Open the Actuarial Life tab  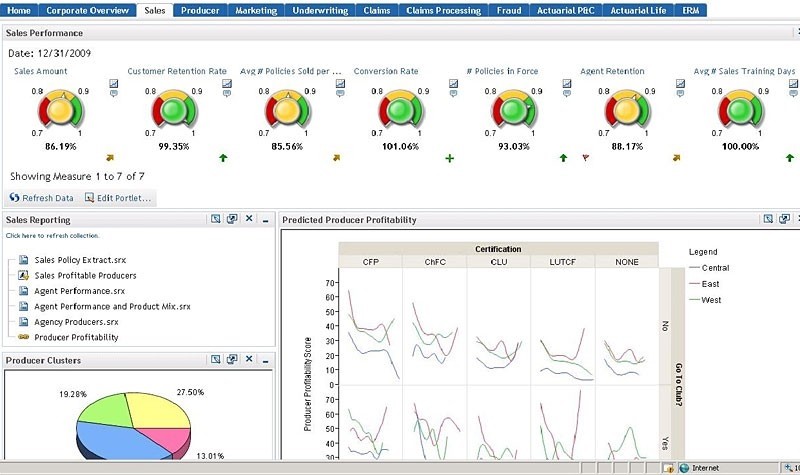click(x=638, y=10)
